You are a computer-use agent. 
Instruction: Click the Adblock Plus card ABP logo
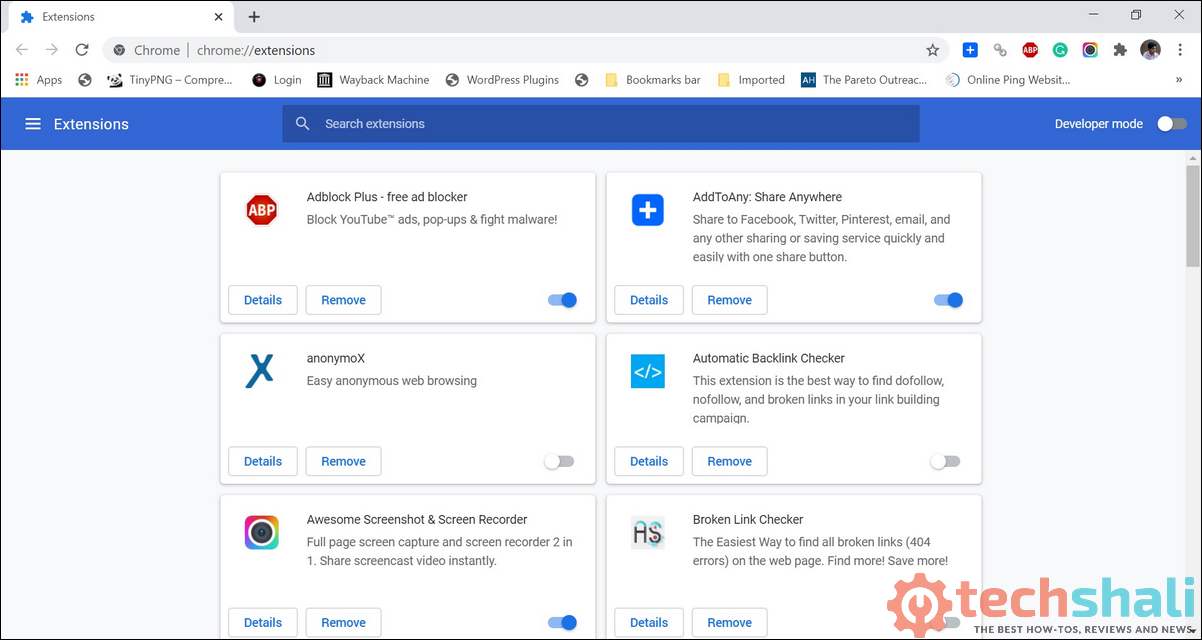pyautogui.click(x=261, y=210)
